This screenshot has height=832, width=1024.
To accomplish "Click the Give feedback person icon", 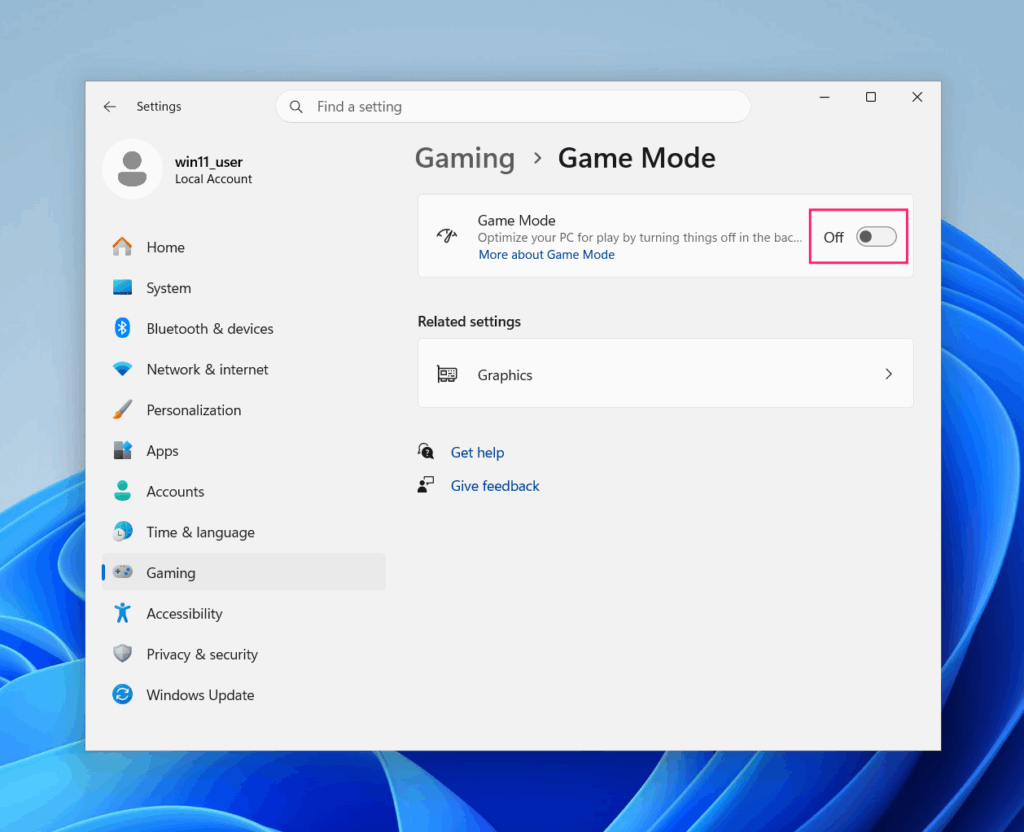I will [x=426, y=485].
